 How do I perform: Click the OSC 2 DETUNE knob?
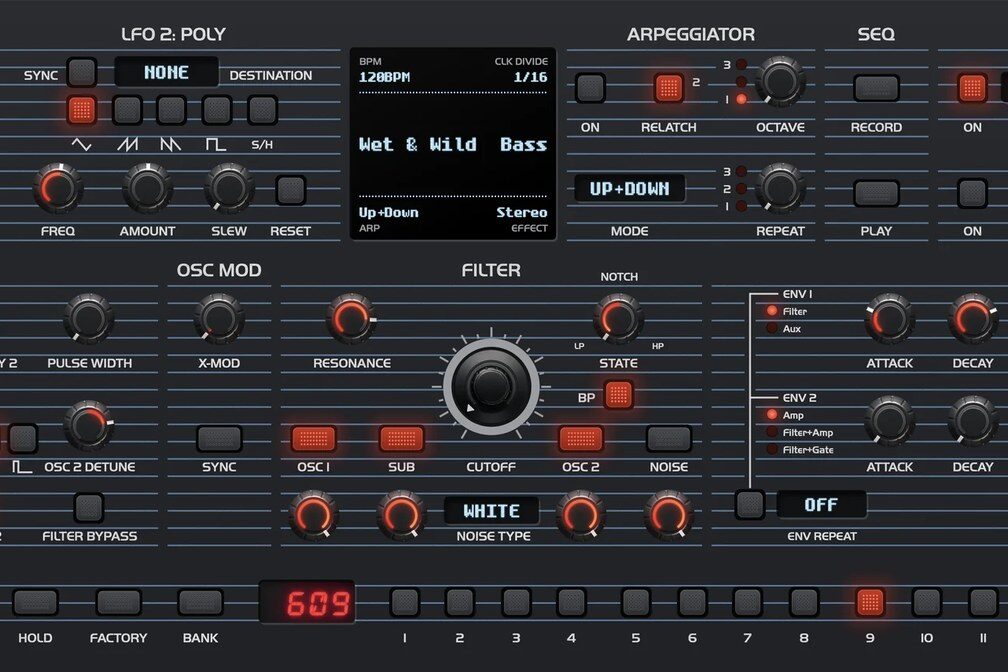point(89,425)
